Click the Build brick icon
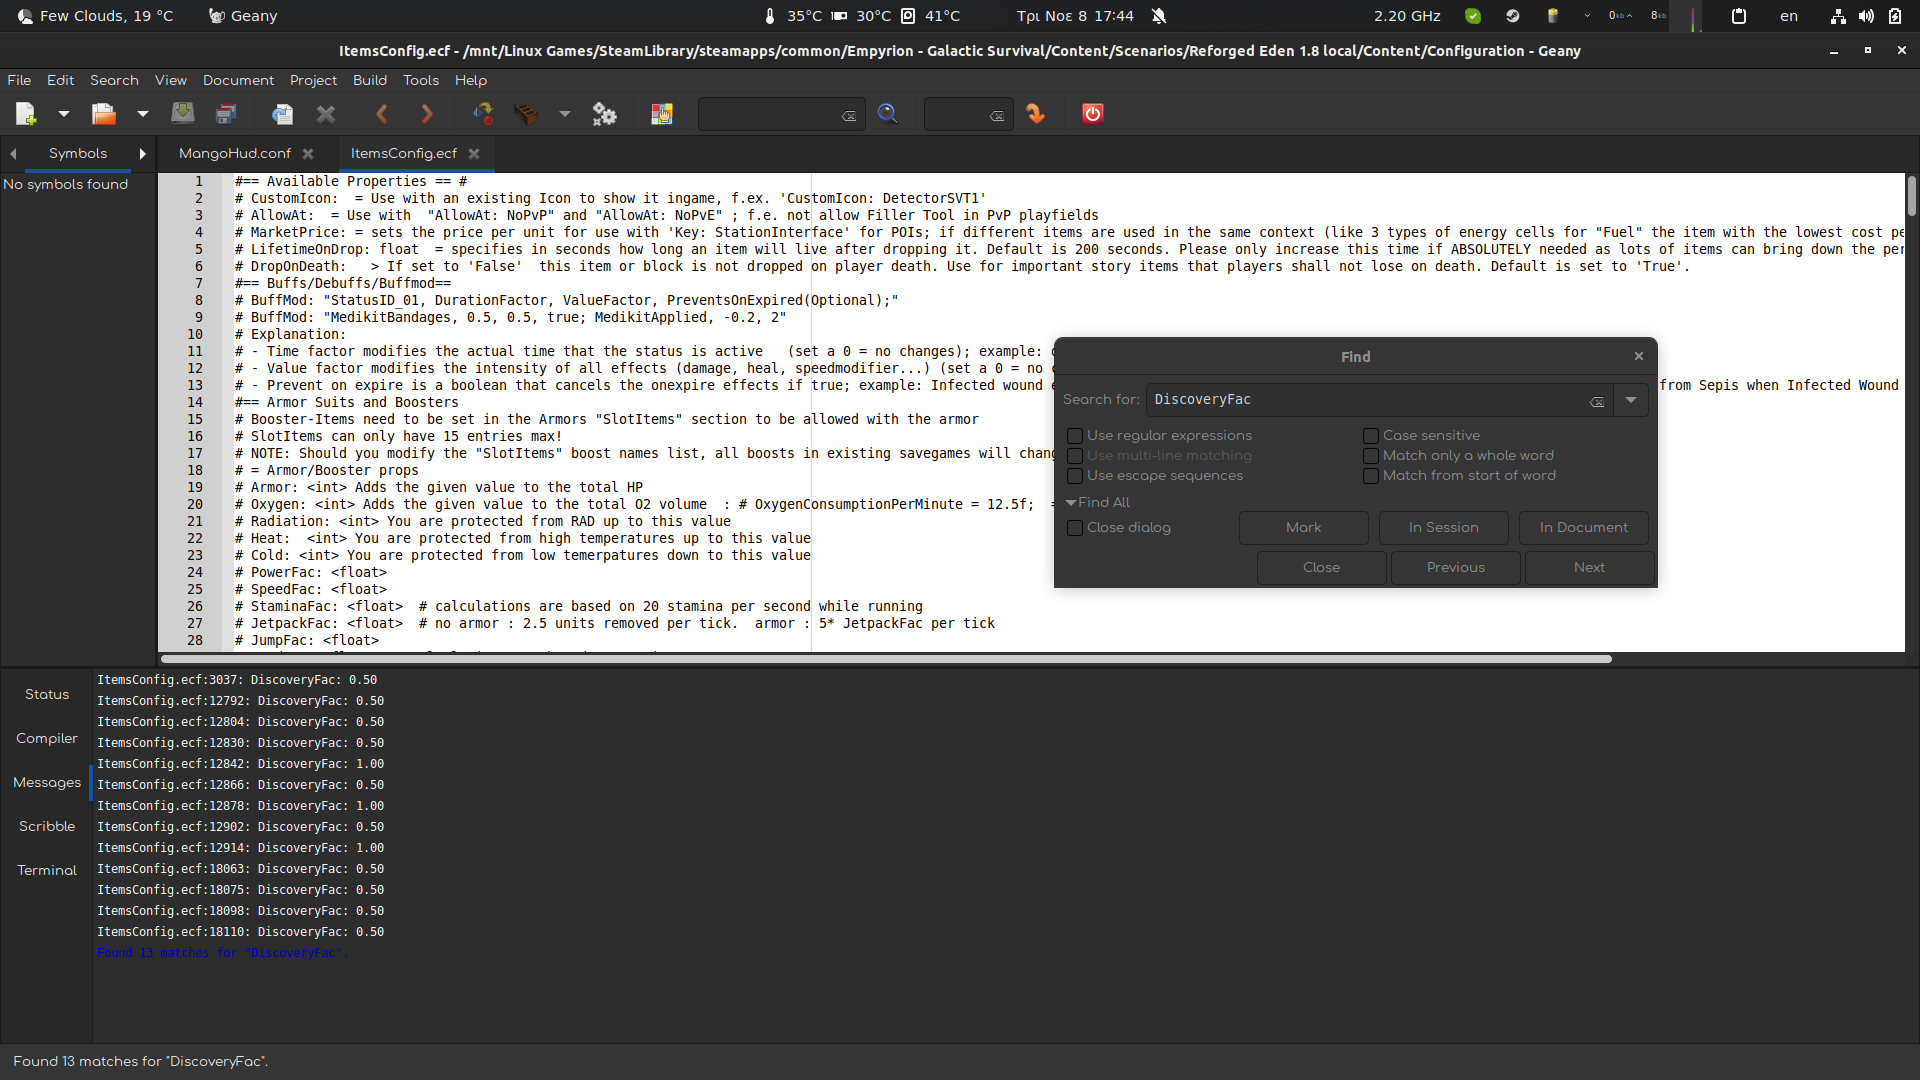The width and height of the screenshot is (1920, 1080). tap(526, 114)
